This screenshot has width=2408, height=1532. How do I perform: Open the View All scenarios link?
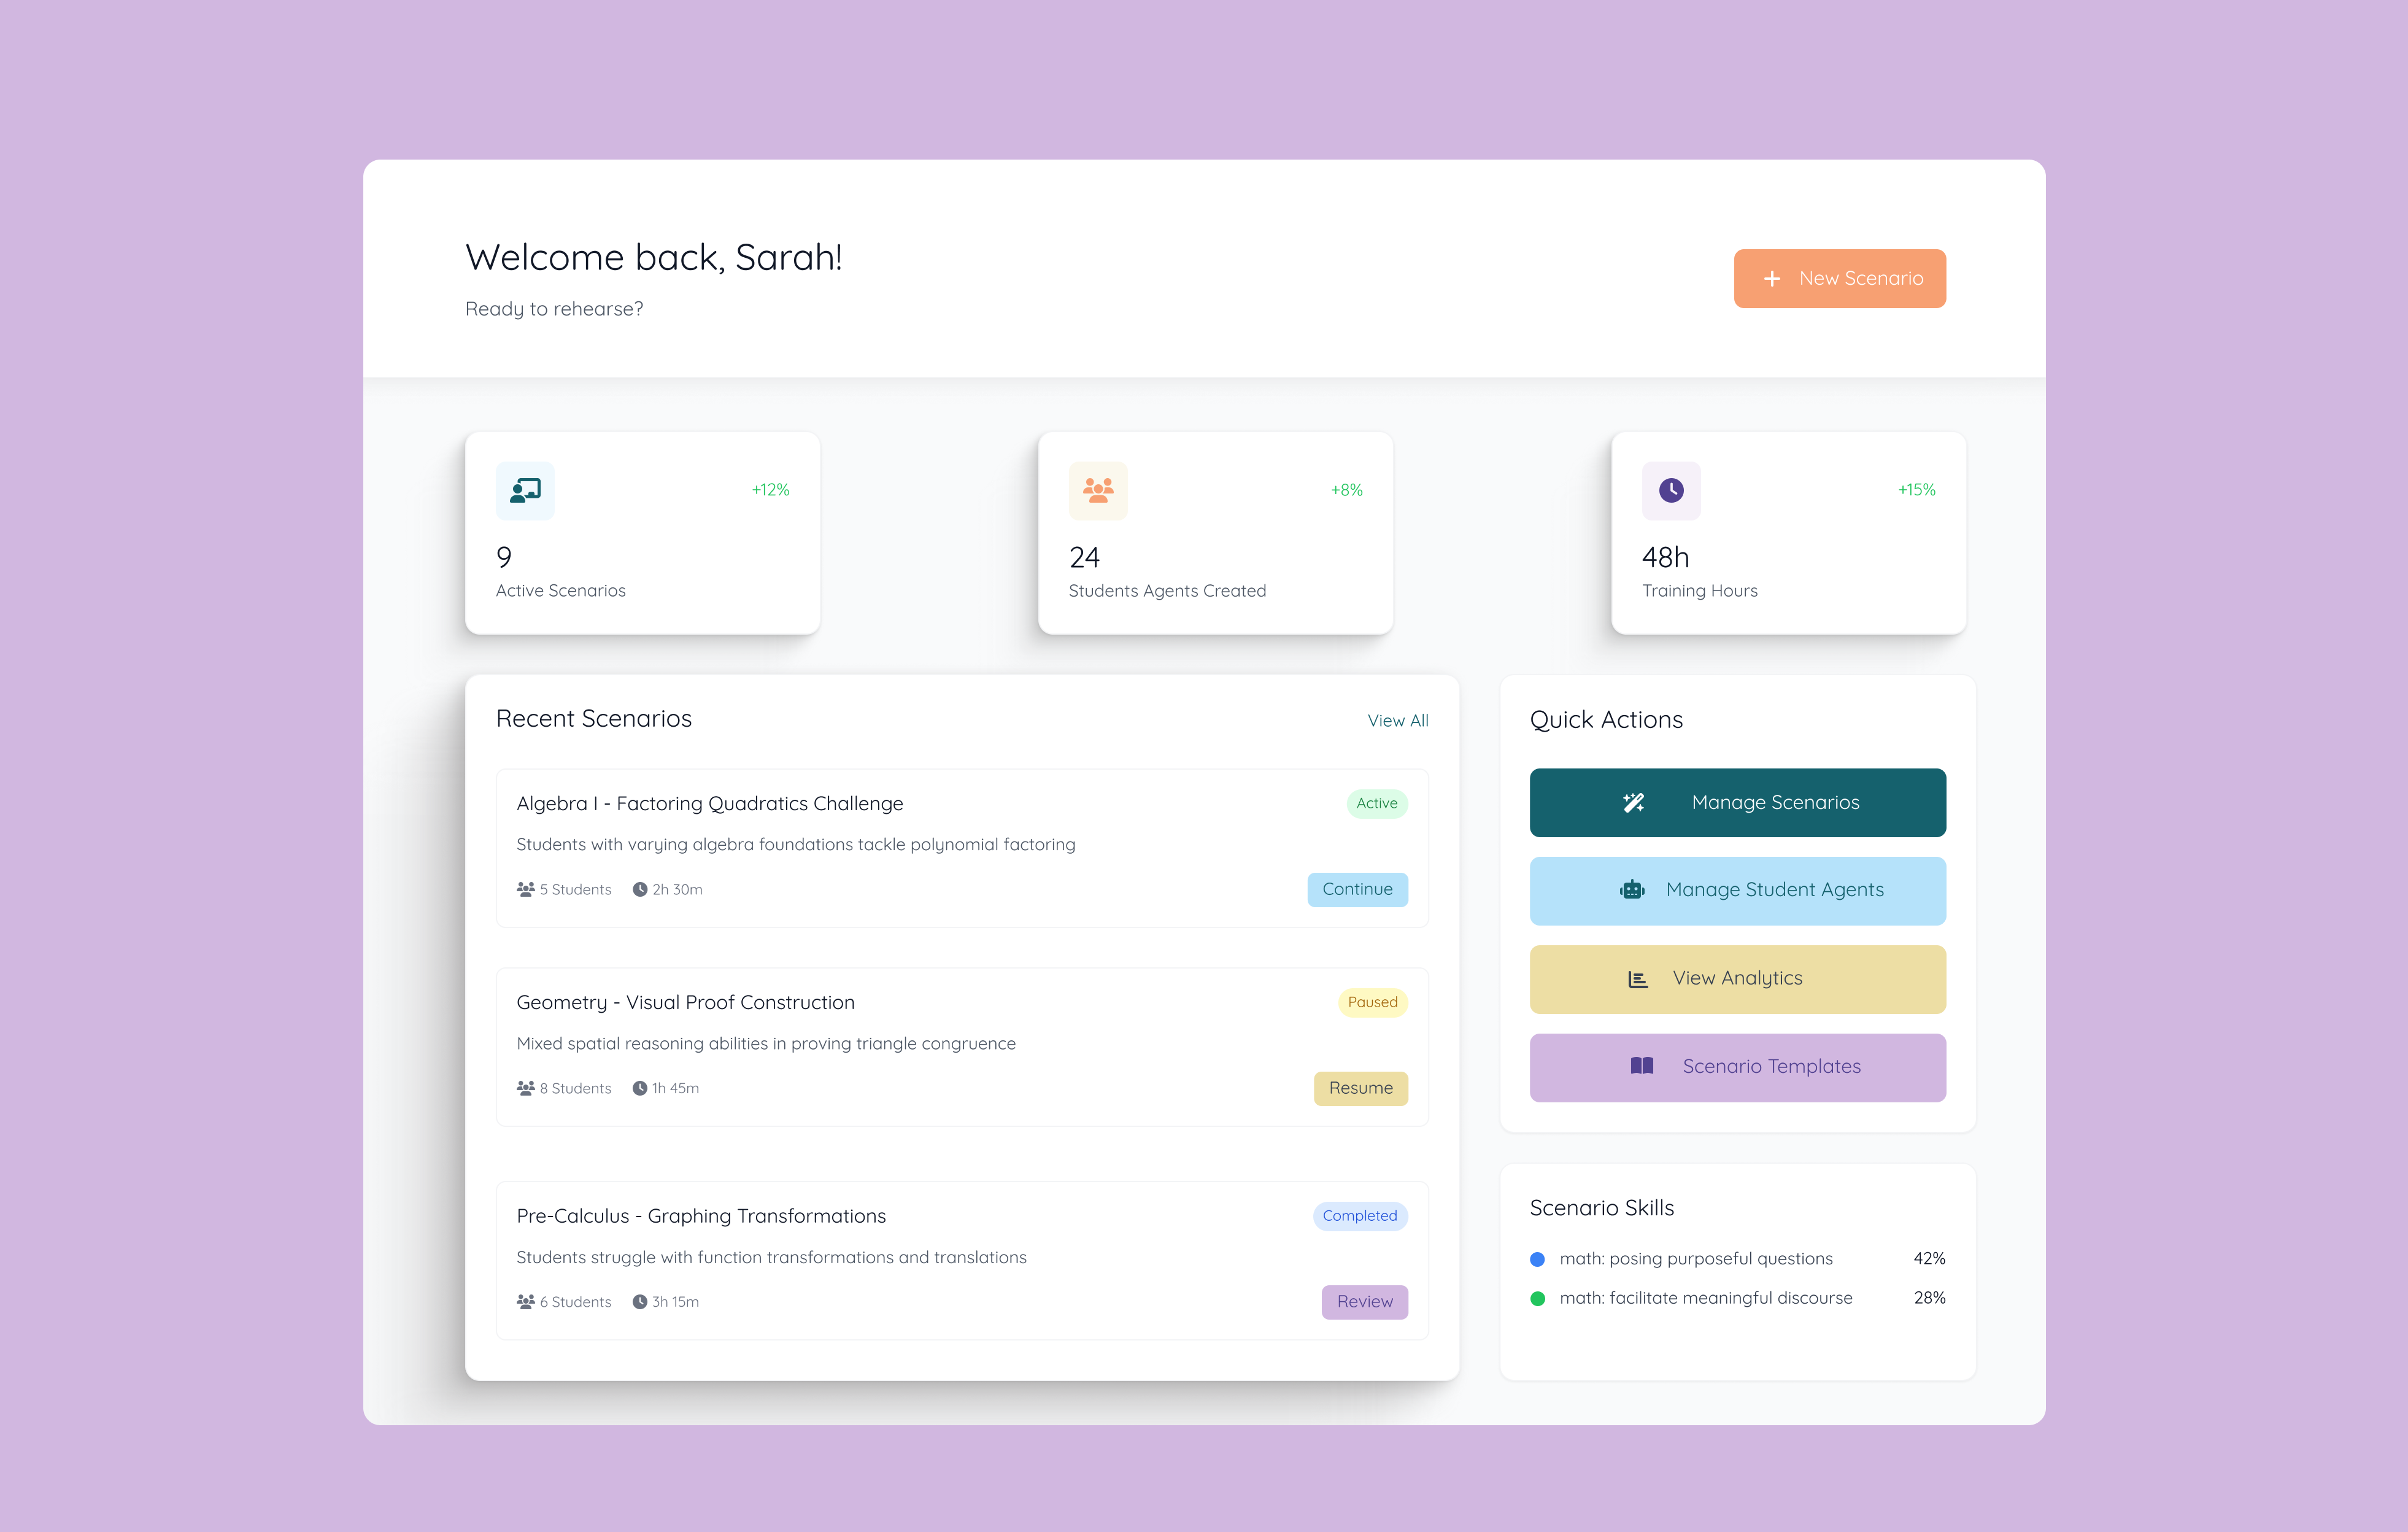point(1397,720)
